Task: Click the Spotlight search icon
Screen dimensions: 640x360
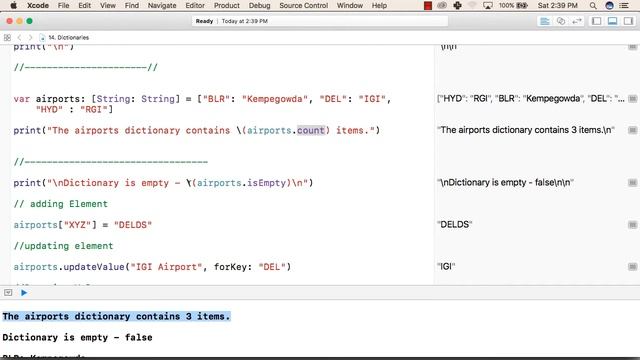Action: pos(593,5)
